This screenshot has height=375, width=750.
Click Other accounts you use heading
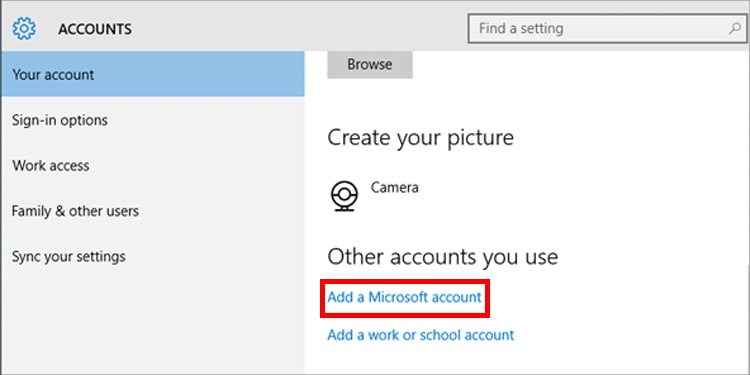tap(442, 257)
